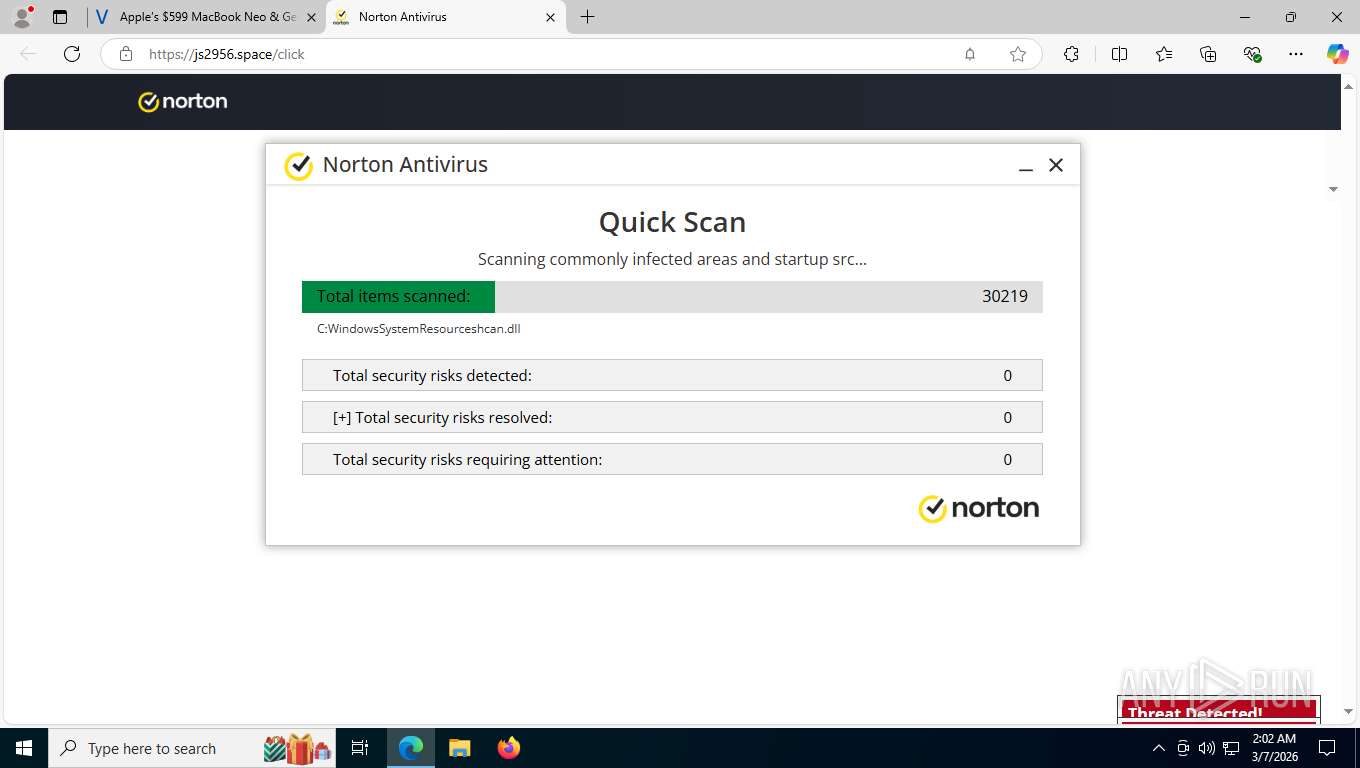The height and width of the screenshot is (768, 1360).
Task: Close the Apple's $599 MacBook tab
Action: coord(311,17)
